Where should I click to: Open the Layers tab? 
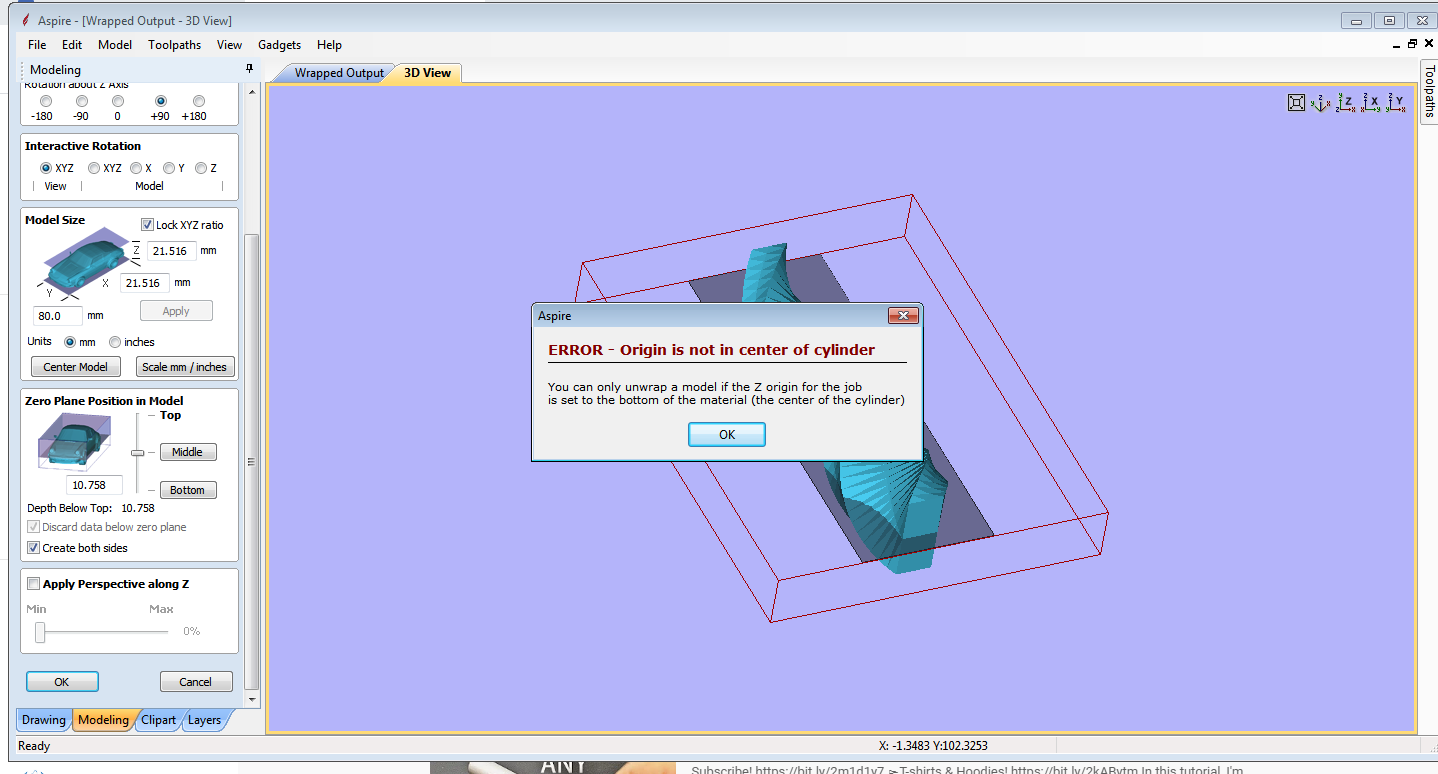click(x=204, y=720)
